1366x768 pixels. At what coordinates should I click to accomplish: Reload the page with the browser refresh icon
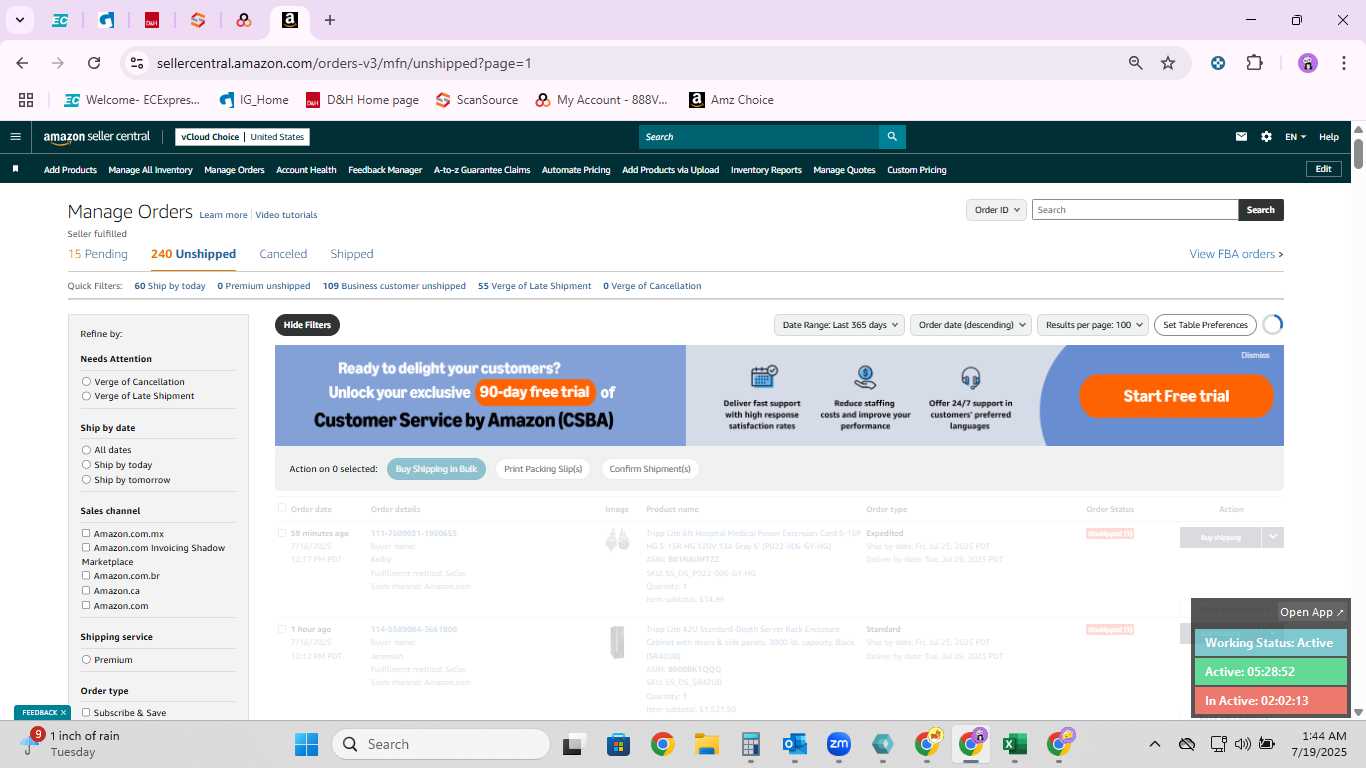pyautogui.click(x=94, y=63)
